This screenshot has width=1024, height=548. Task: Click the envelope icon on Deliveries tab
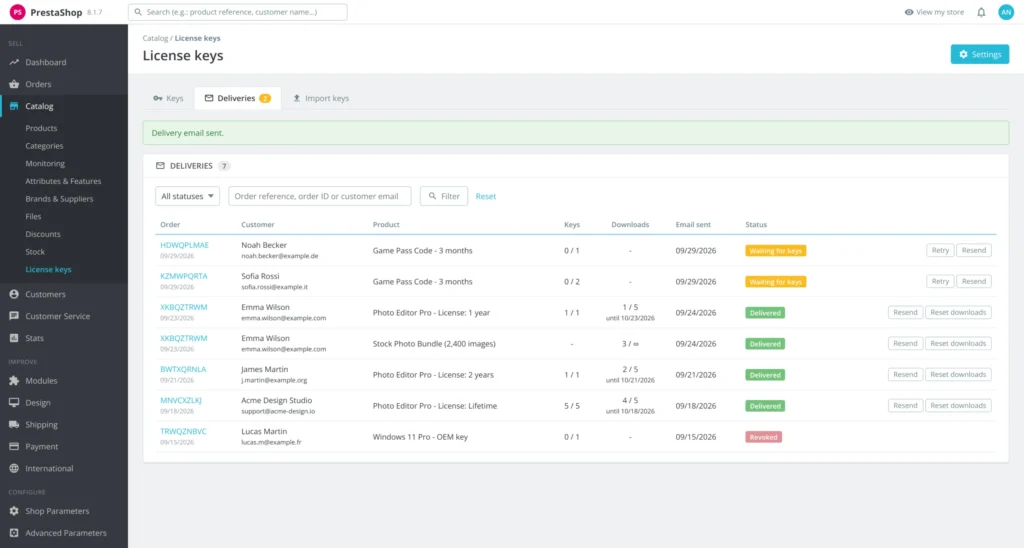209,98
